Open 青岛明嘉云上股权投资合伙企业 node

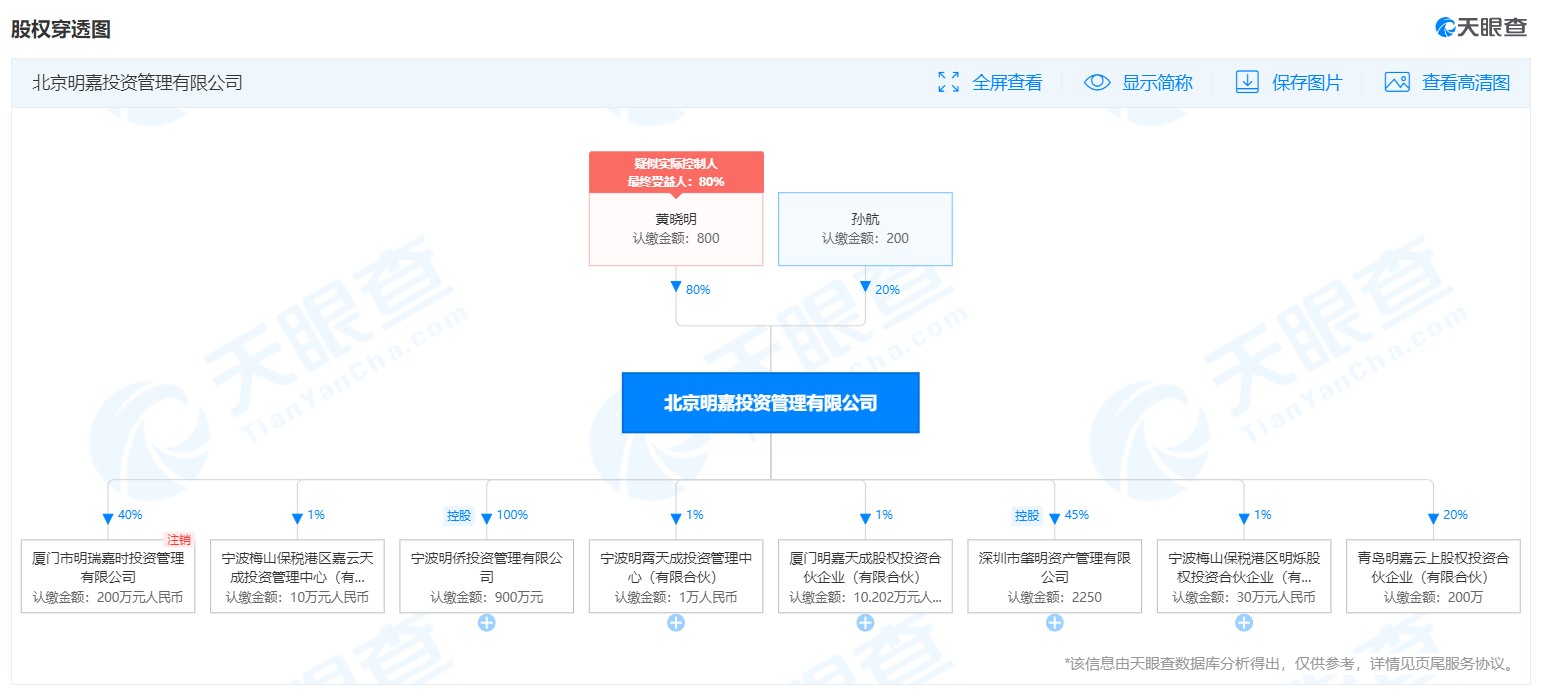[x=1432, y=577]
